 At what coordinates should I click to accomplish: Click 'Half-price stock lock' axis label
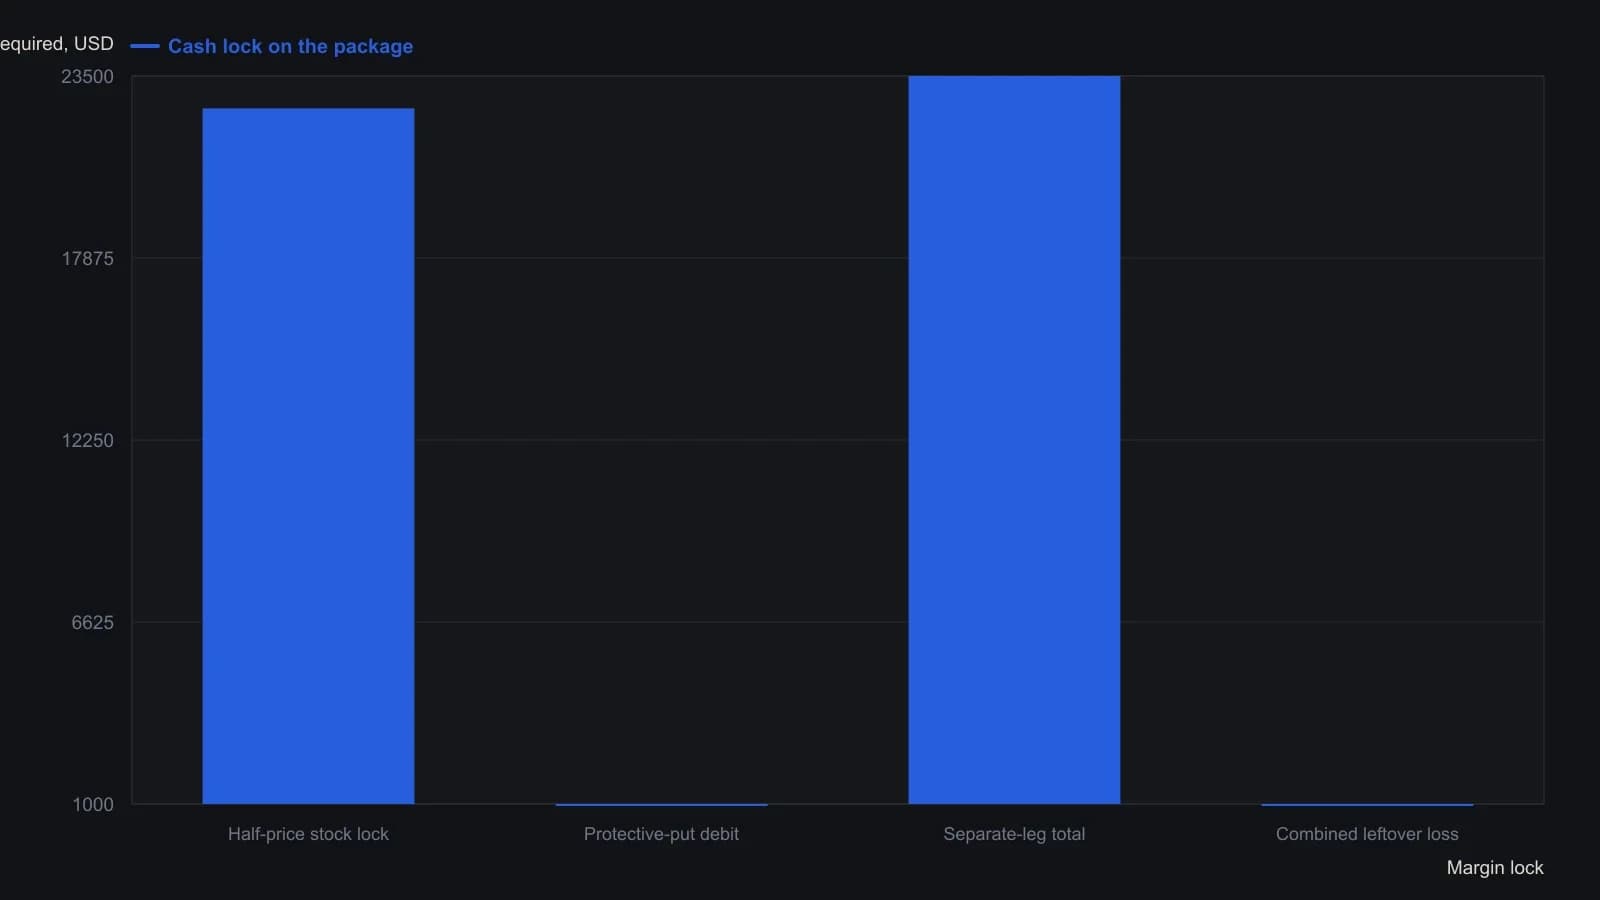(x=308, y=834)
